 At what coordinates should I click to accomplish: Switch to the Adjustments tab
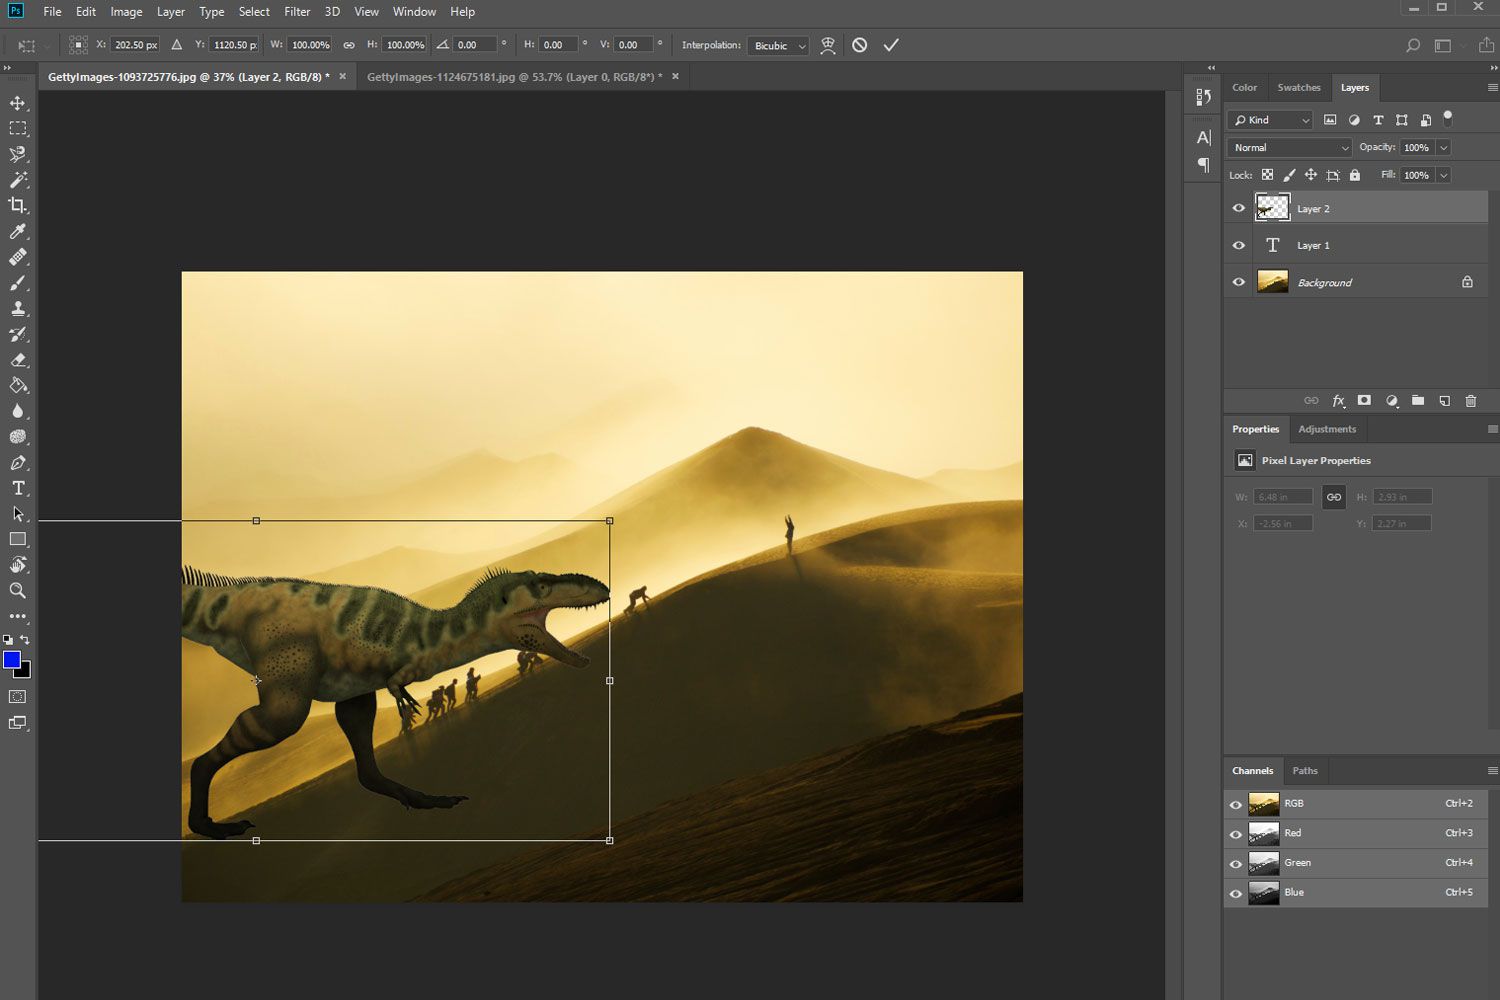[1327, 429]
